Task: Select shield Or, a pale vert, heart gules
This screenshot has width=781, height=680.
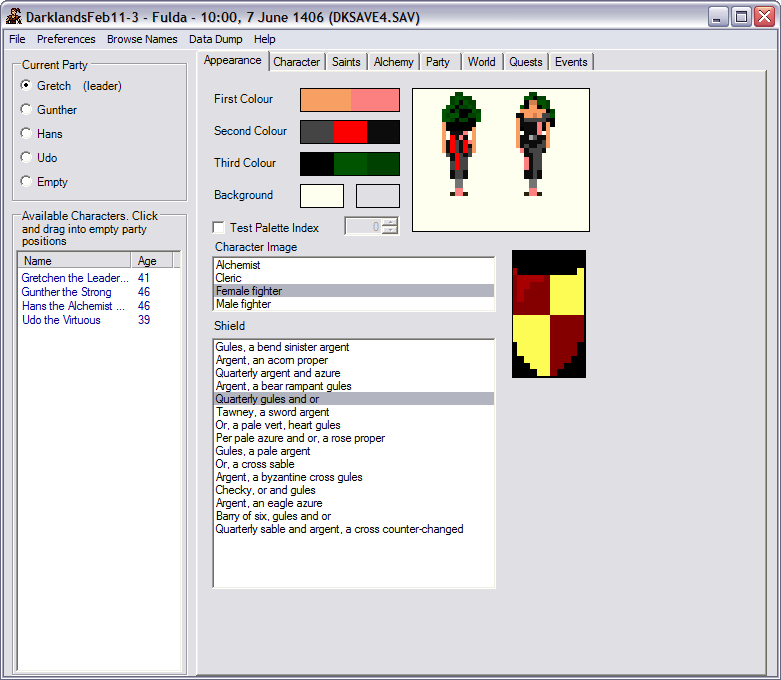Action: [x=354, y=424]
